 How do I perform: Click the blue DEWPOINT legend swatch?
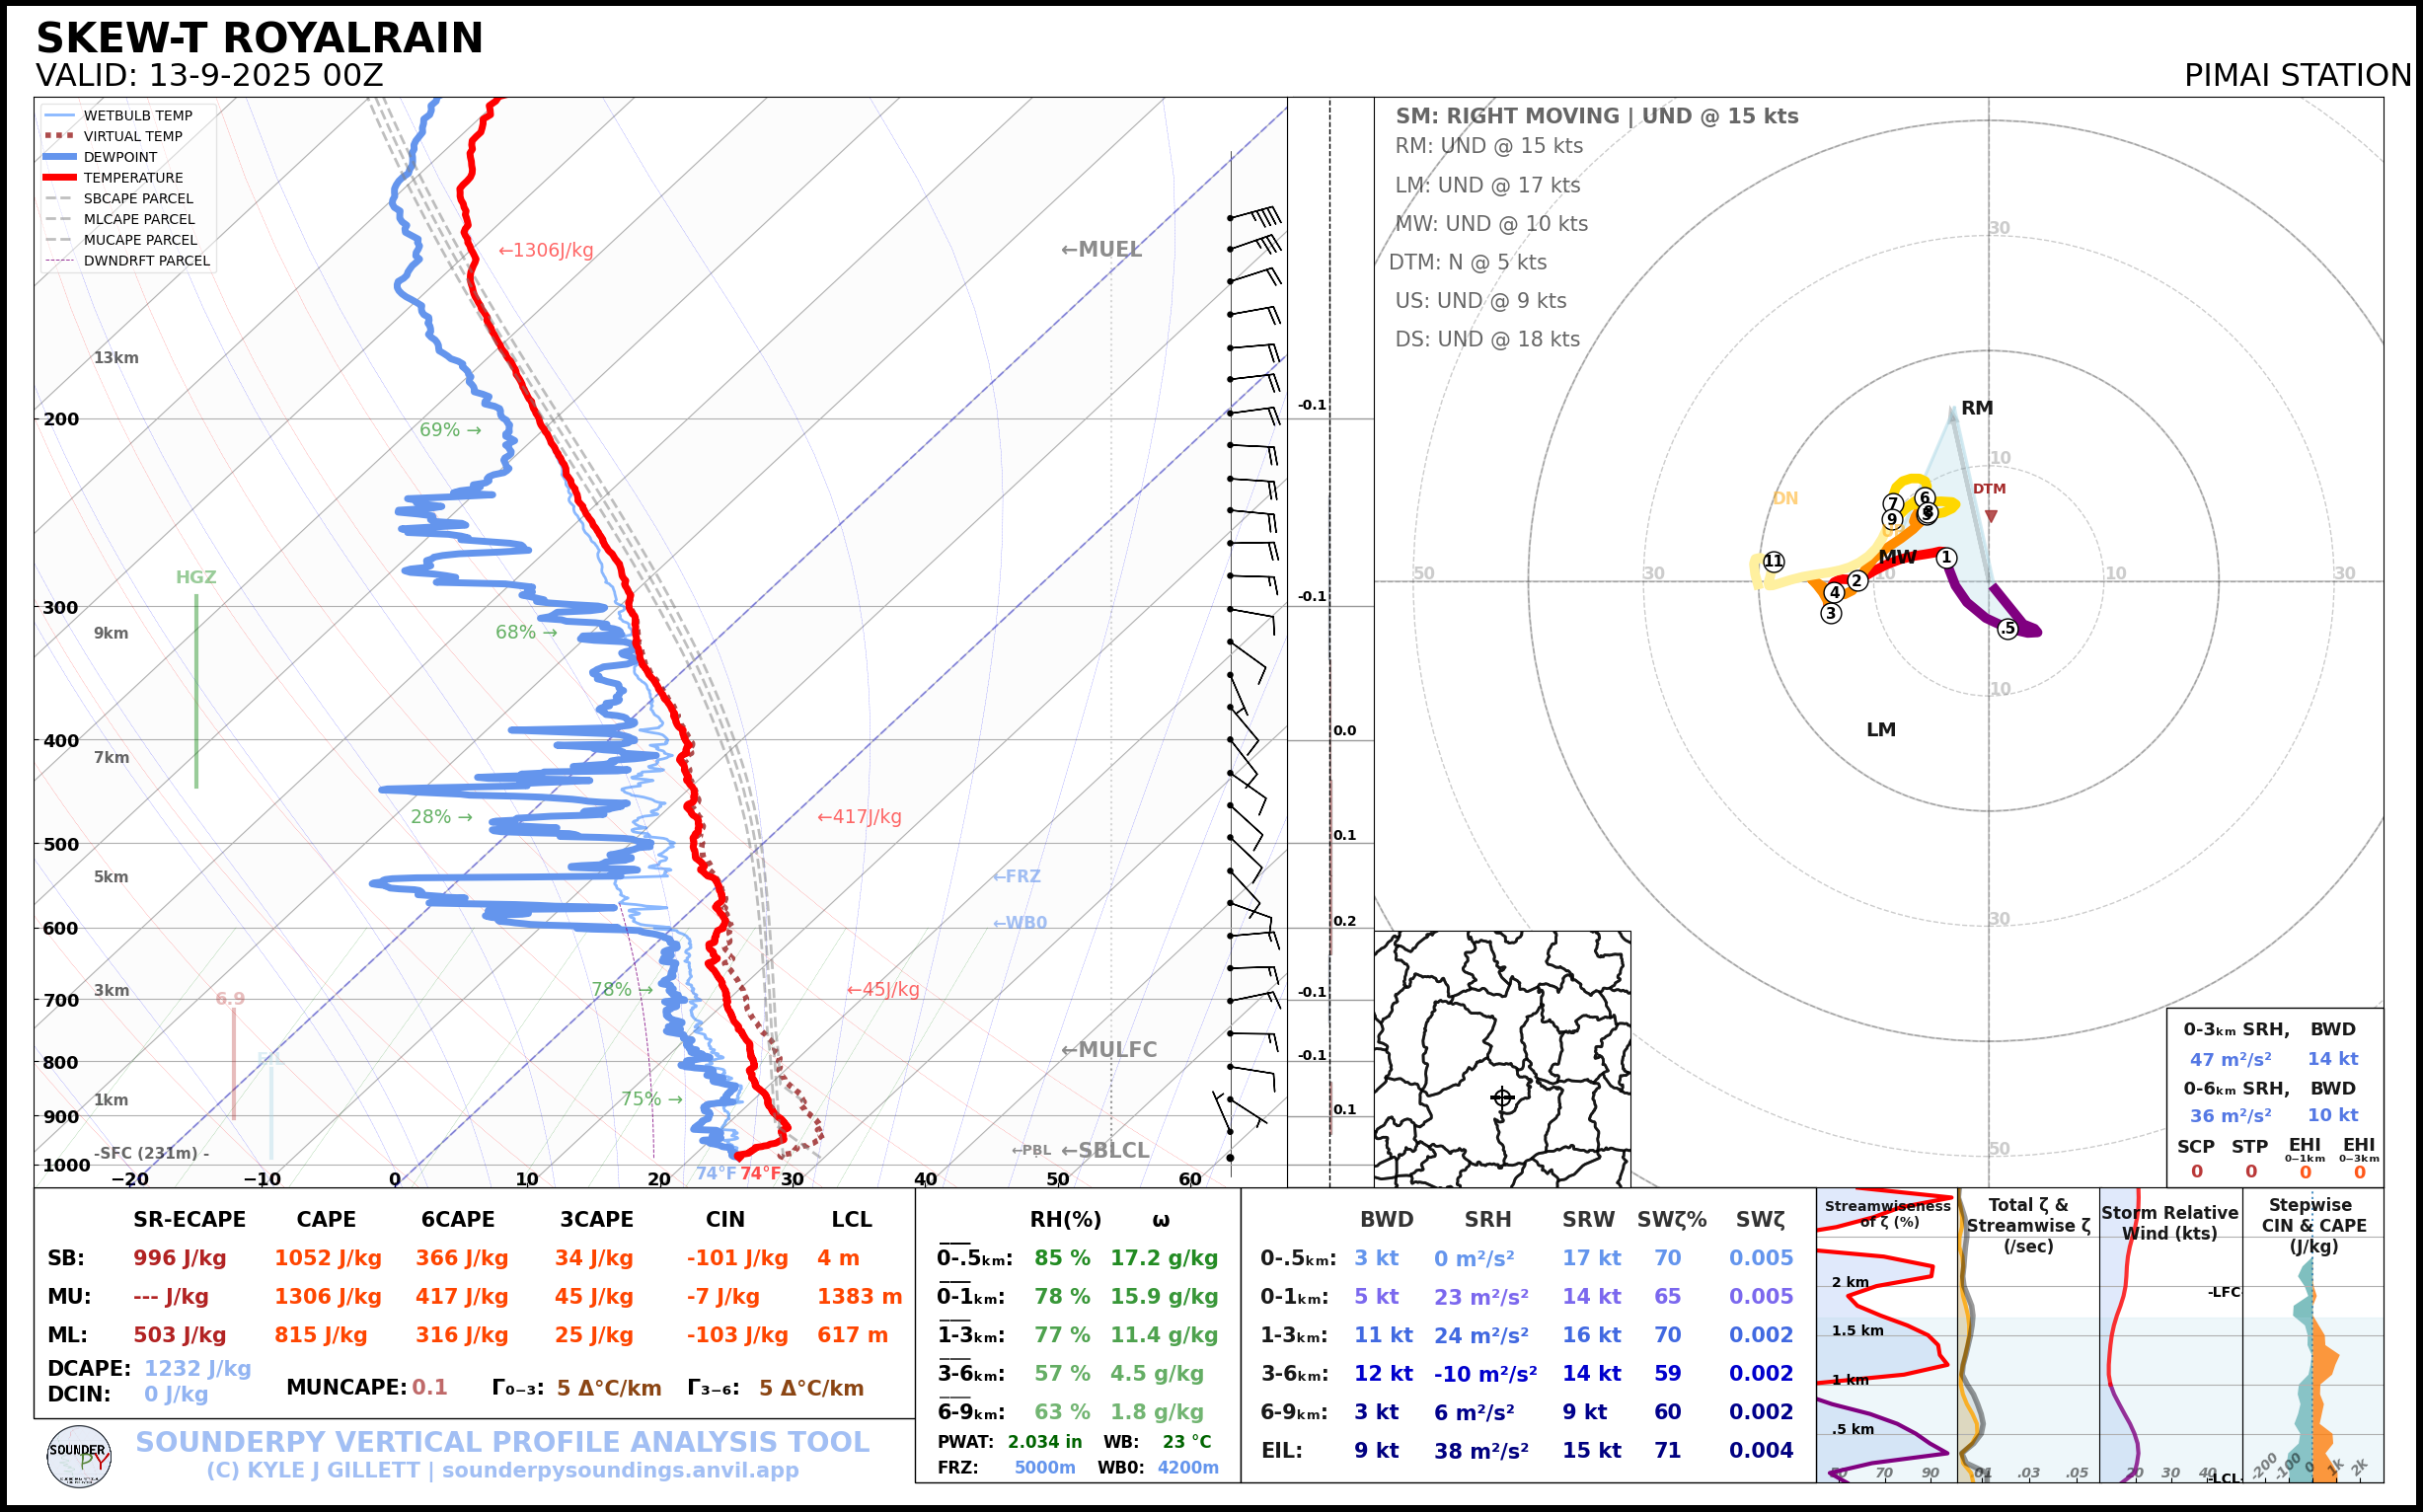click(60, 157)
